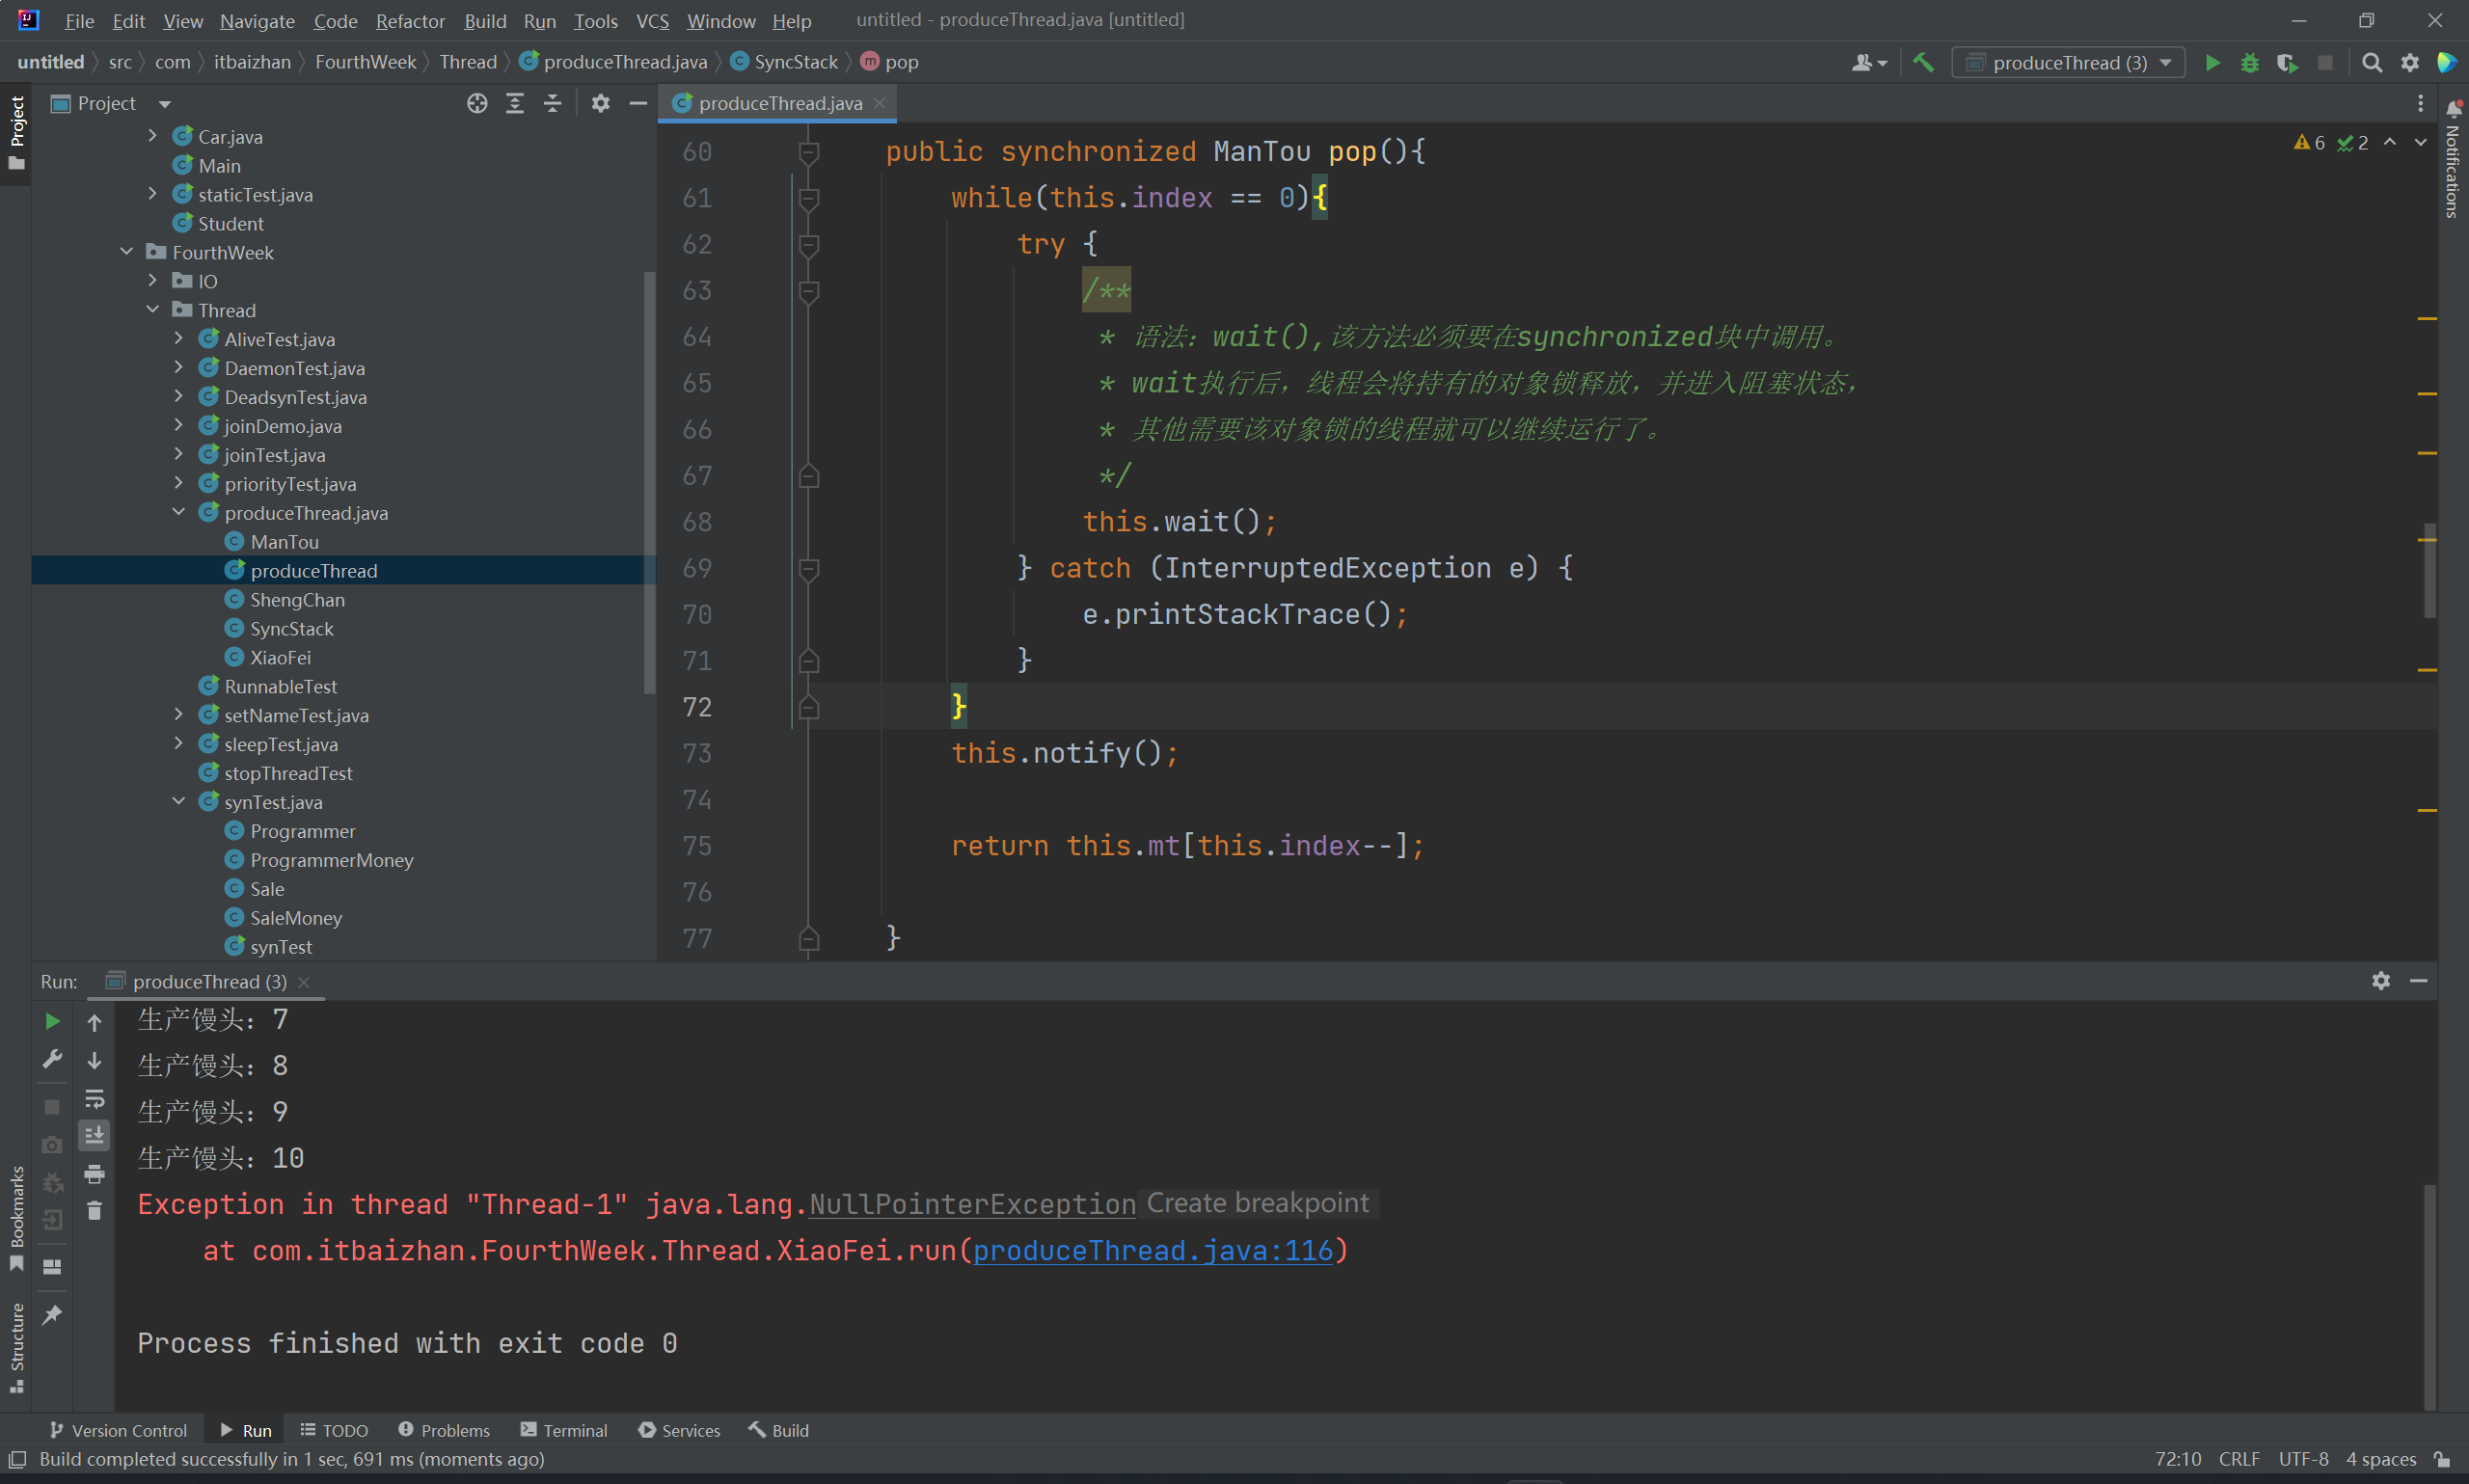Screen dimensions: 2469x1484
Task: Go to previous highlighted error arrow
Action: point(2390,143)
